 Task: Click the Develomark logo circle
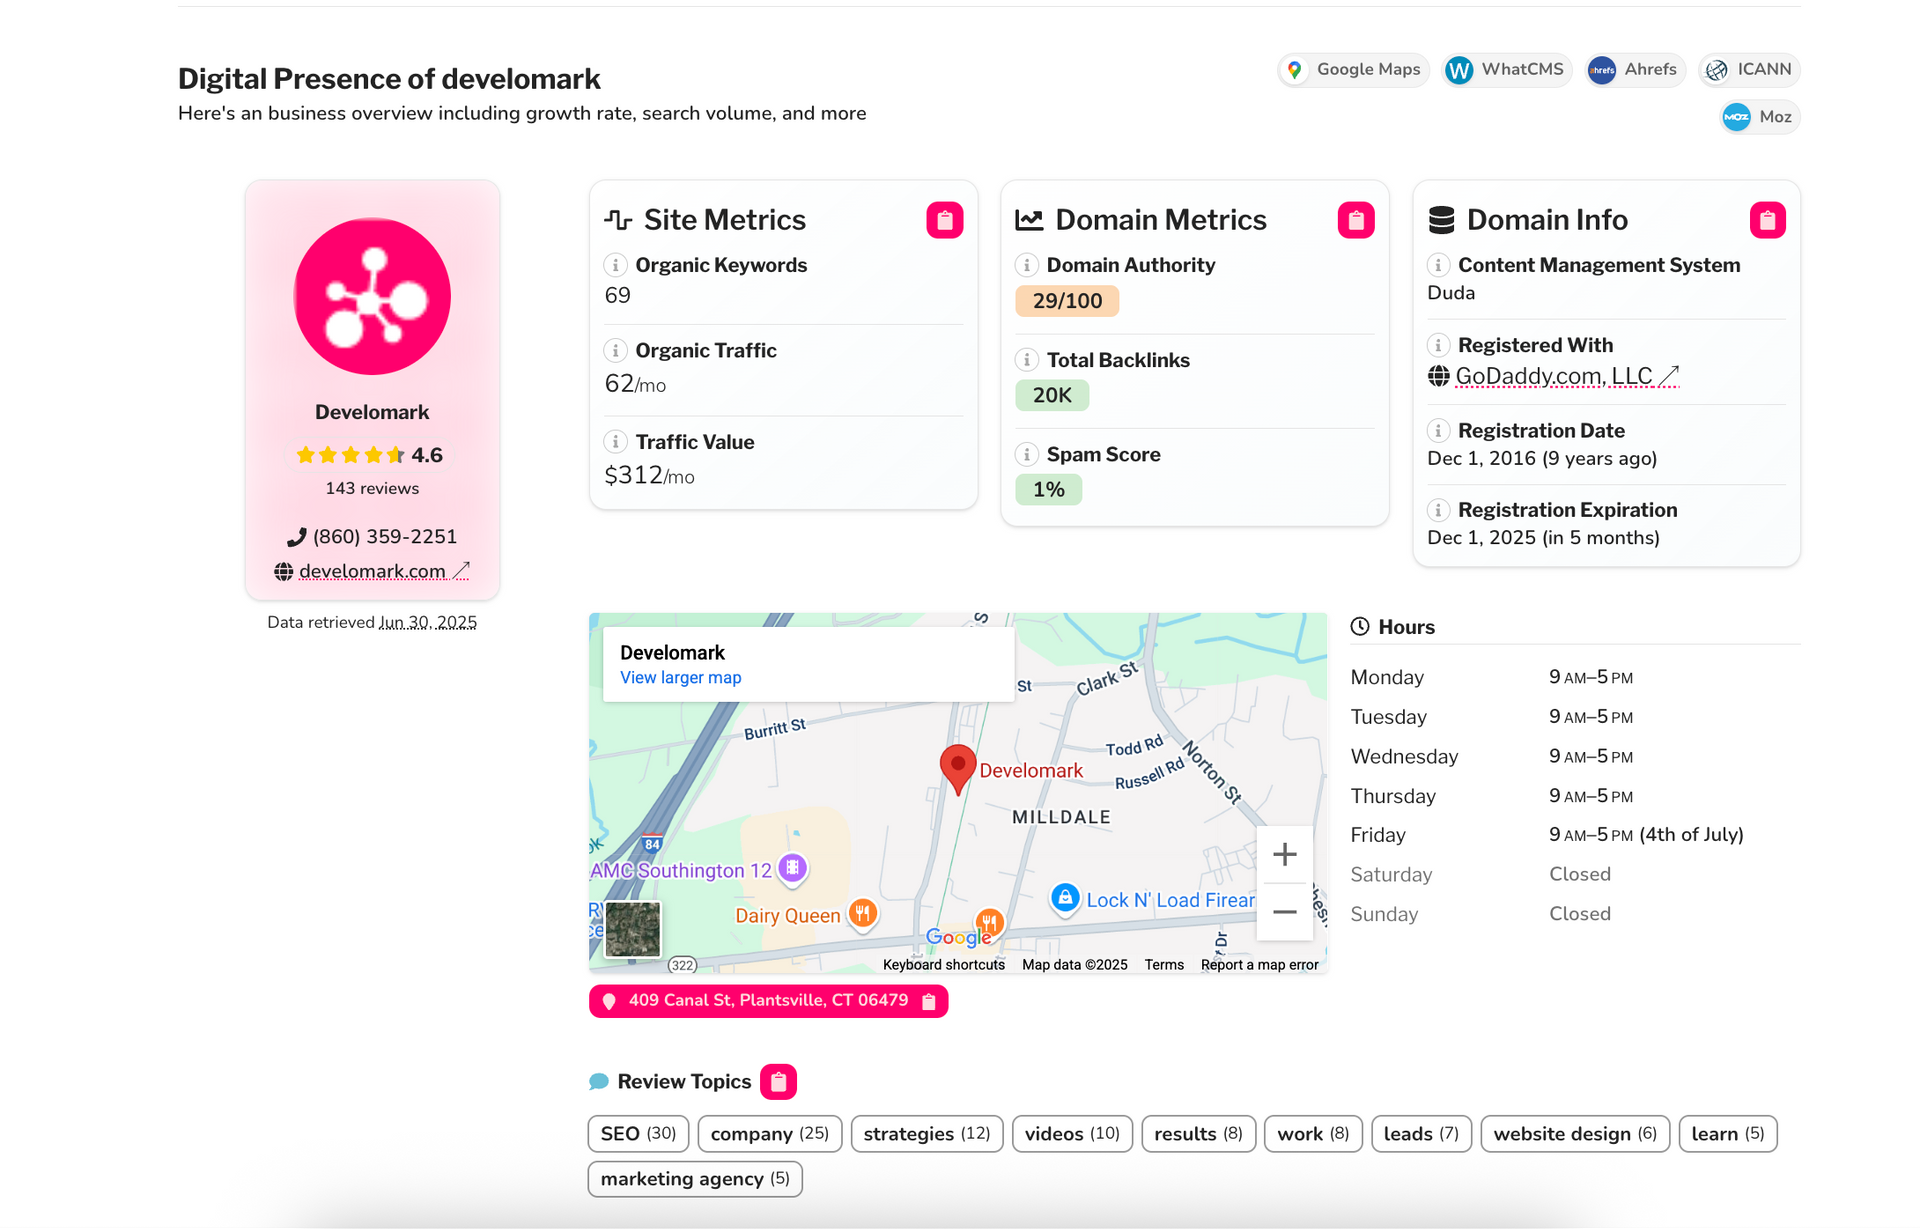[x=372, y=297]
